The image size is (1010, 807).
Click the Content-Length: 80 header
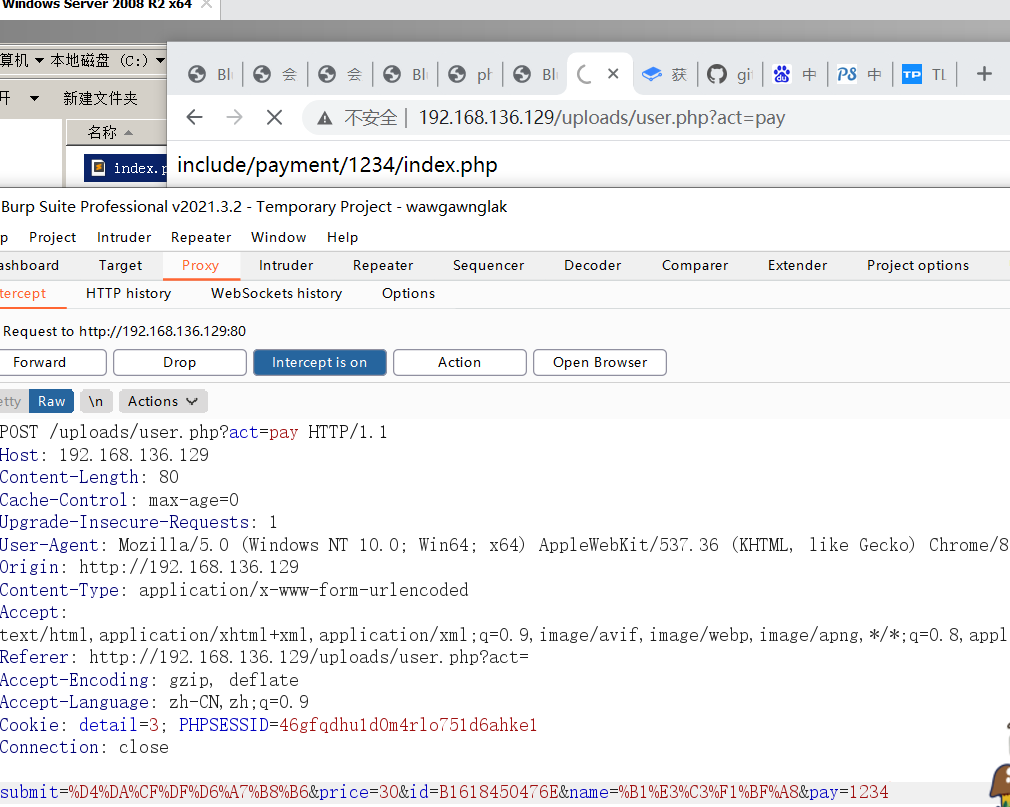90,477
